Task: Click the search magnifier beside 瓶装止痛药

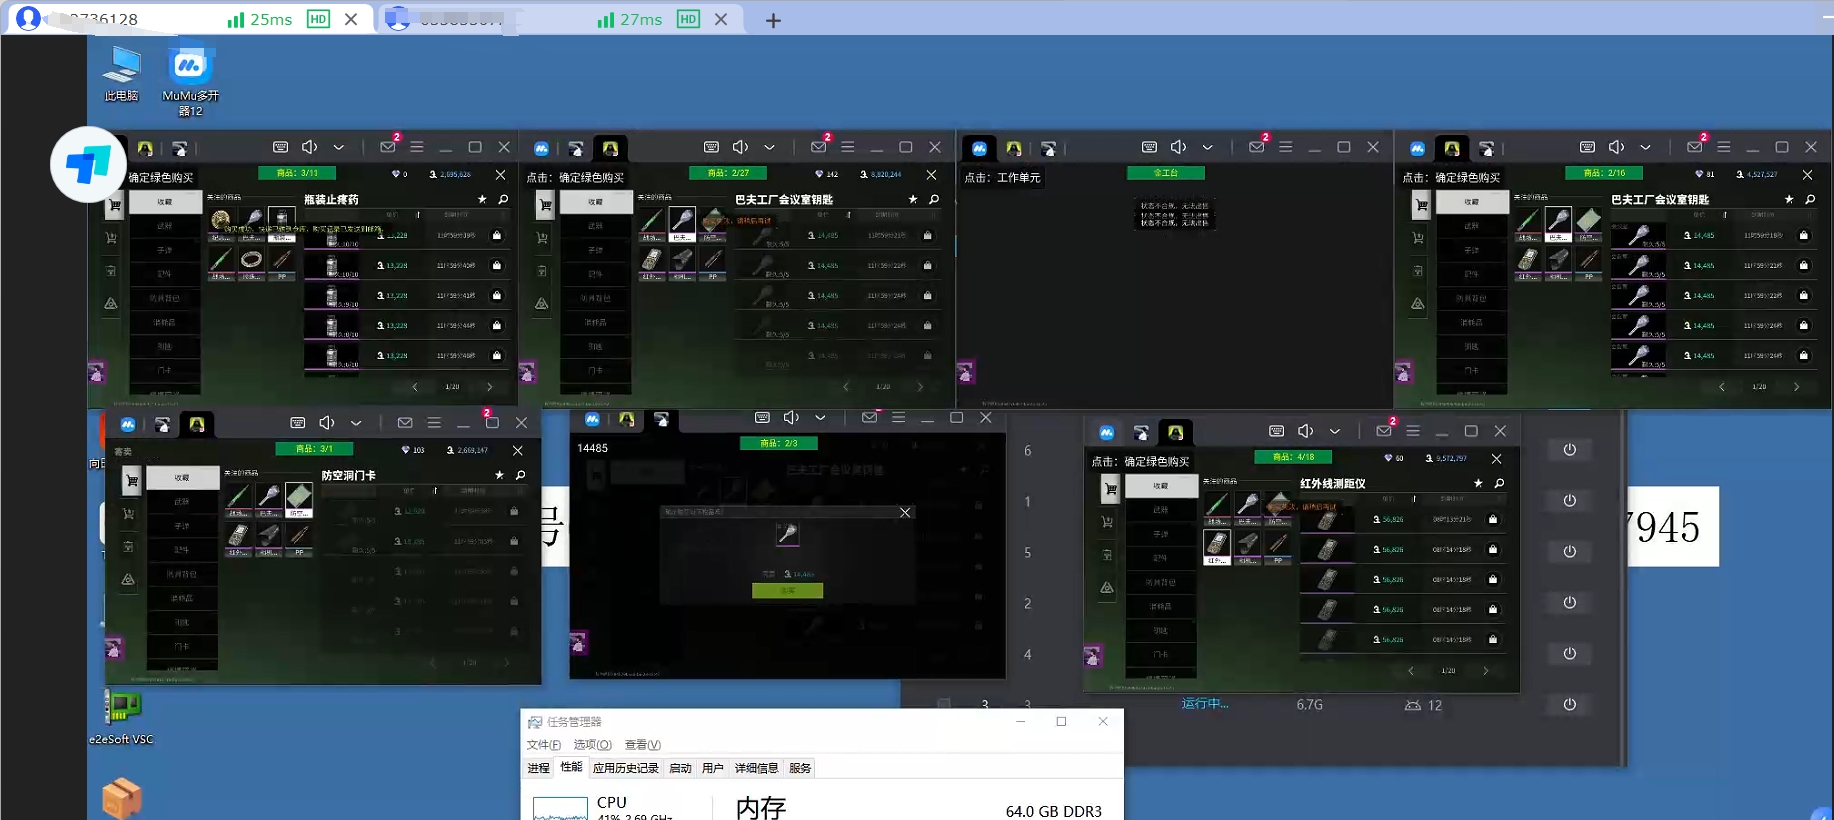Action: (503, 200)
